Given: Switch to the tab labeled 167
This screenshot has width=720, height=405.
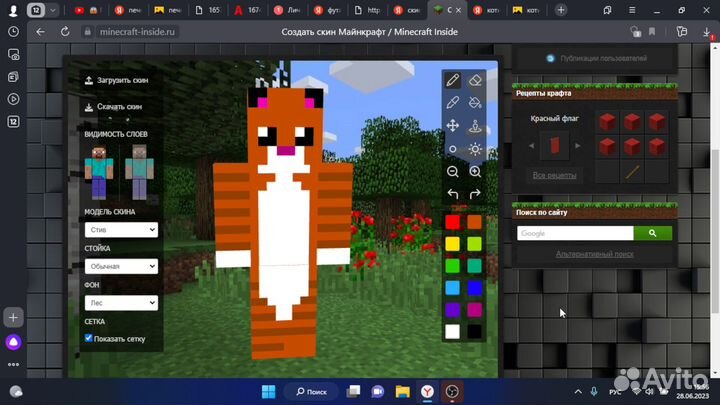Looking at the screenshot, I should click(248, 10).
